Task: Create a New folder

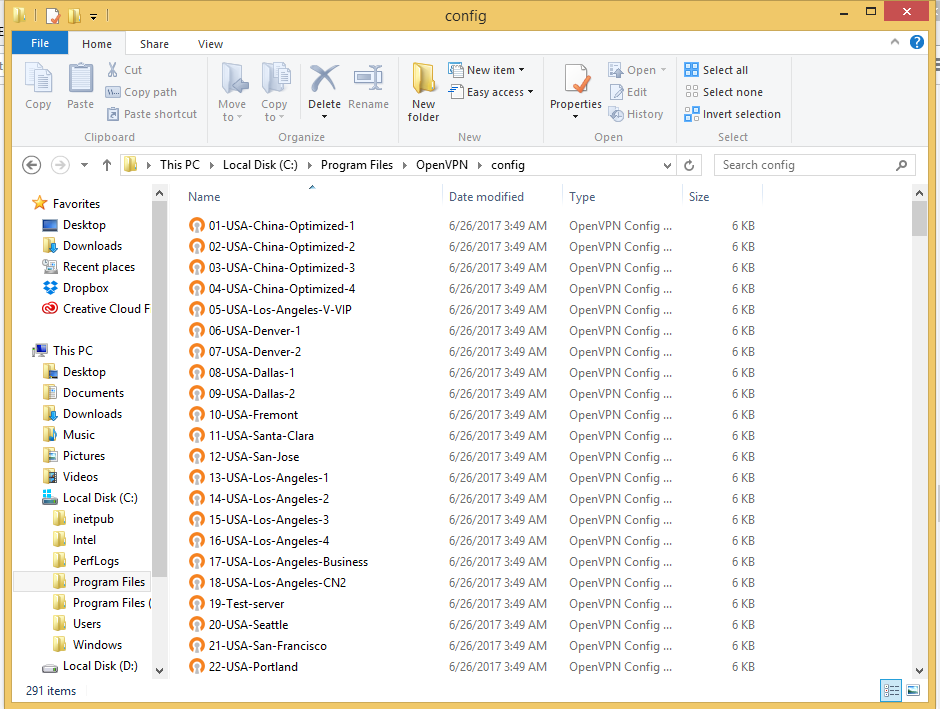Action: (x=424, y=91)
